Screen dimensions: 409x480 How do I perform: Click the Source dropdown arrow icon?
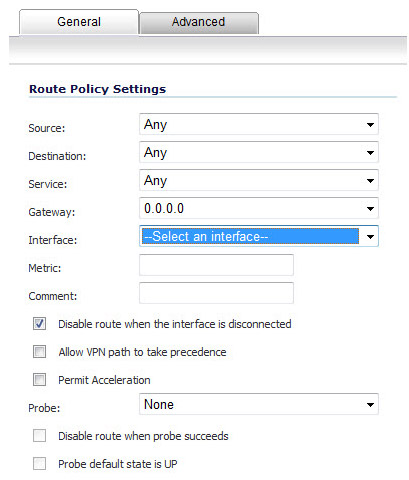tap(370, 125)
